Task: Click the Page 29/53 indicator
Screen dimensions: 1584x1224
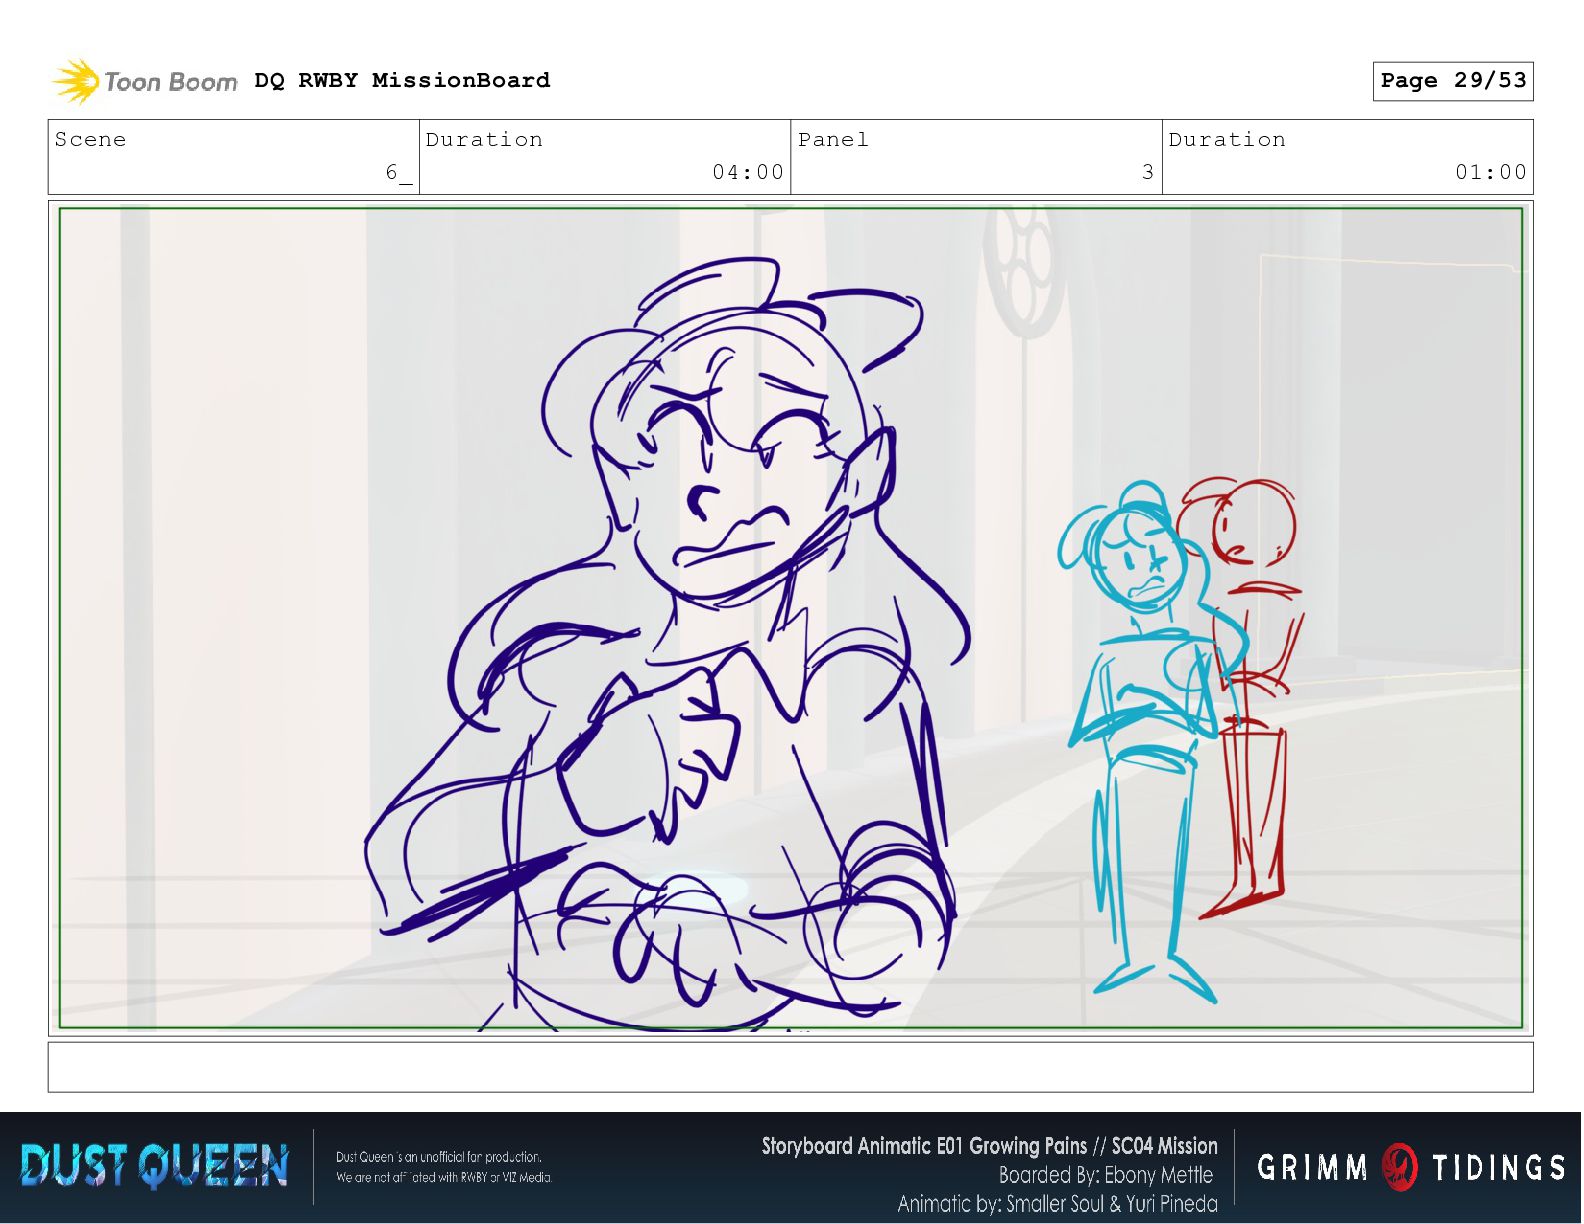Action: pyautogui.click(x=1453, y=81)
